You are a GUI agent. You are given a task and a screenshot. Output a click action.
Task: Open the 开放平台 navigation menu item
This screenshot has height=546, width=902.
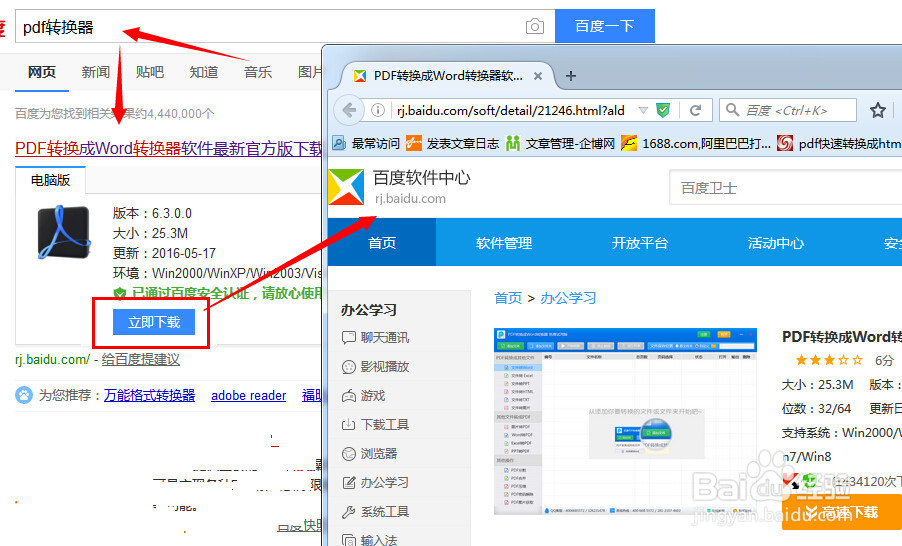click(x=640, y=243)
